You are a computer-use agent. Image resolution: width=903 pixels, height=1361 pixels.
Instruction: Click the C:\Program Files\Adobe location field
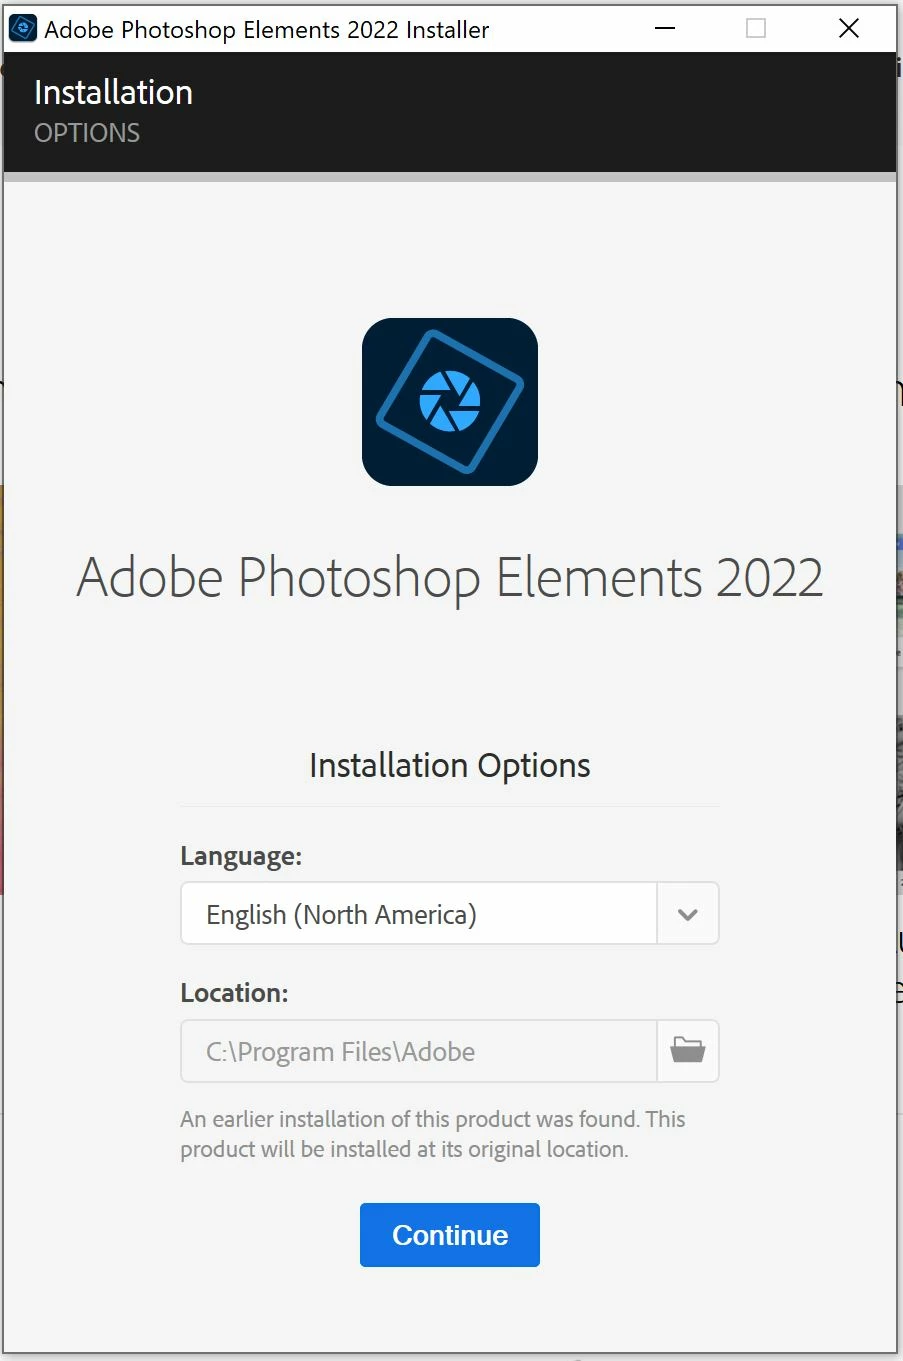[419, 1051]
